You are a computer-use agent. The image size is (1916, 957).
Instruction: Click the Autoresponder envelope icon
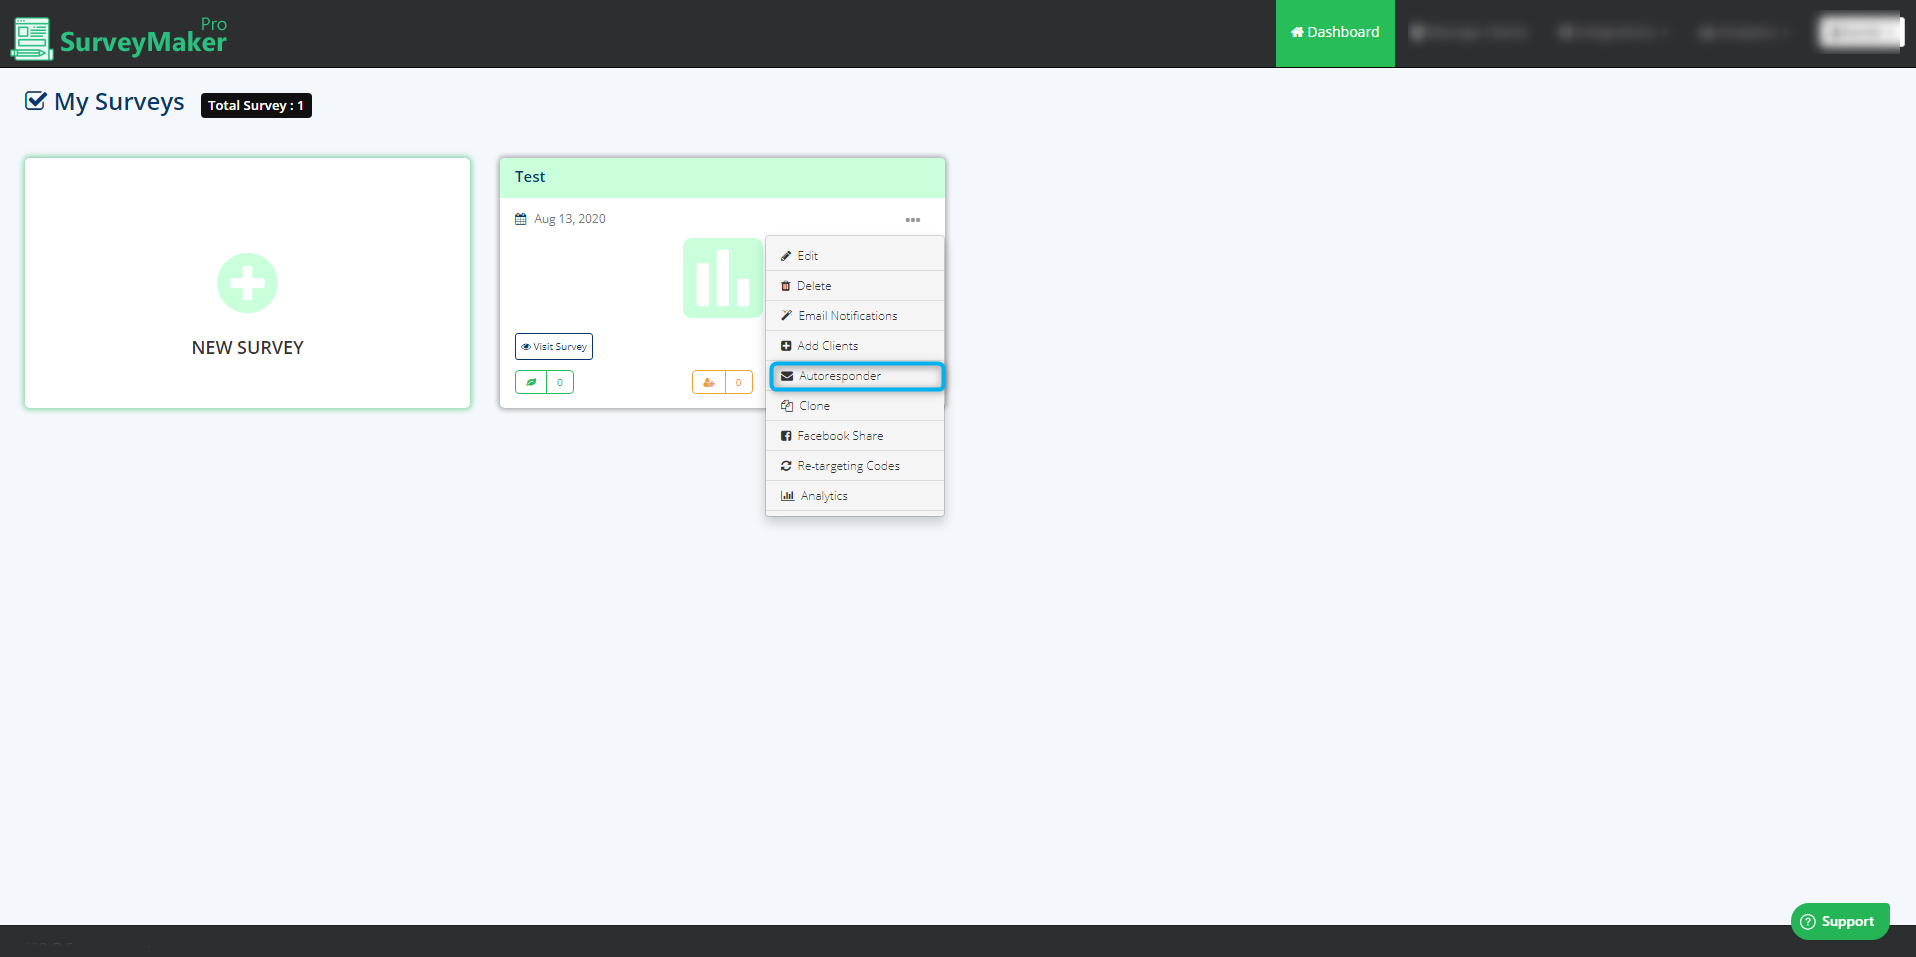click(787, 376)
